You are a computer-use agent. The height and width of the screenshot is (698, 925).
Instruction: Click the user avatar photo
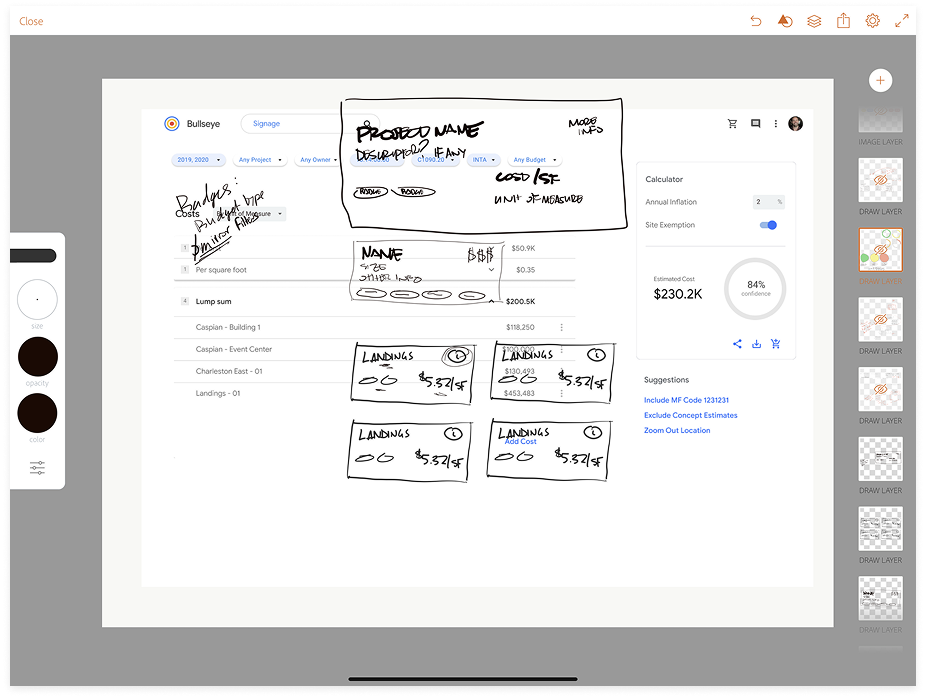pyautogui.click(x=795, y=123)
